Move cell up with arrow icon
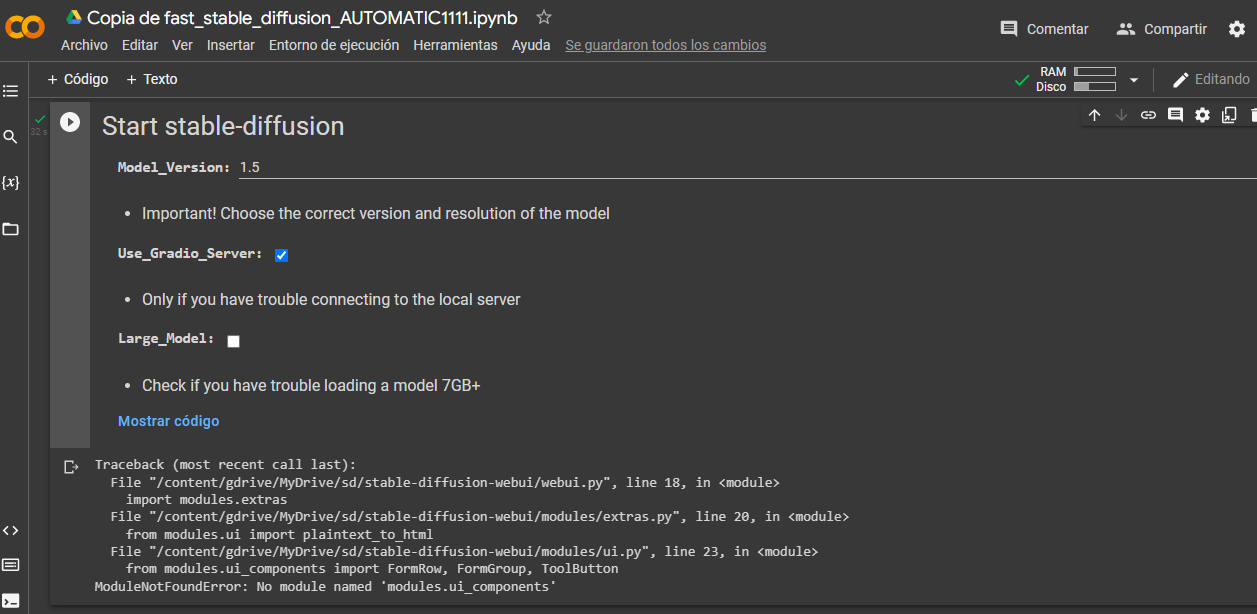This screenshot has width=1257, height=614. 1094,115
